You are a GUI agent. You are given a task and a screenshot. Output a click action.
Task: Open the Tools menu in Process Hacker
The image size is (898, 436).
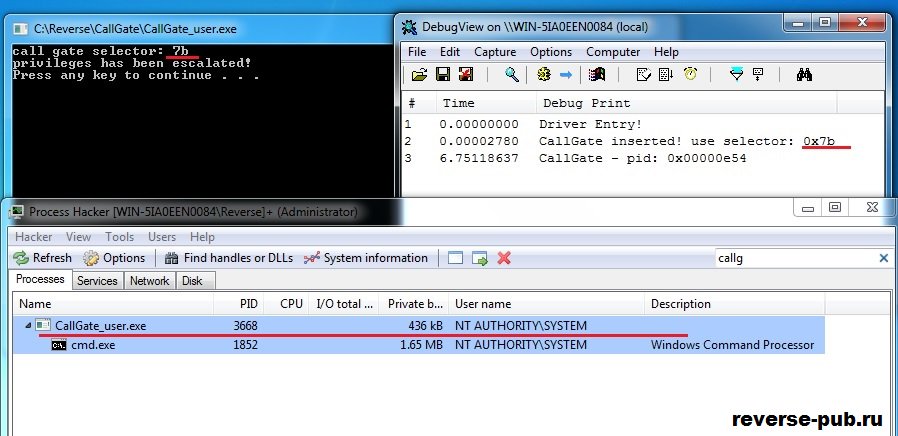click(x=119, y=237)
